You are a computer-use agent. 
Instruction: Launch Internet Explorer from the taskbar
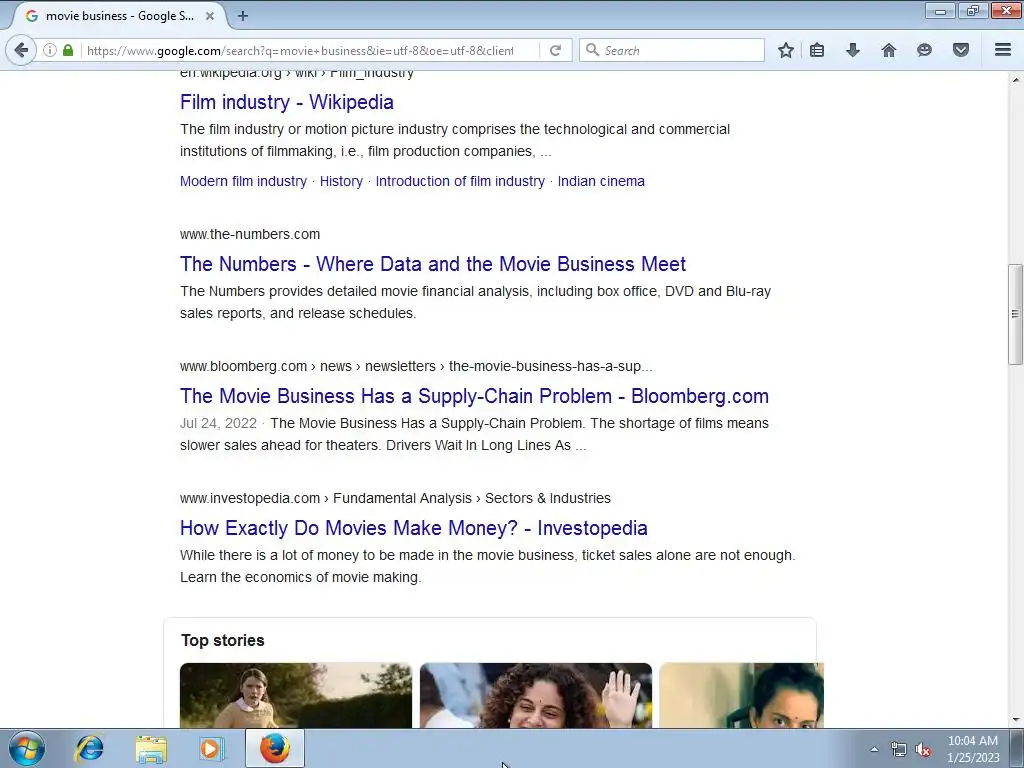click(x=89, y=748)
